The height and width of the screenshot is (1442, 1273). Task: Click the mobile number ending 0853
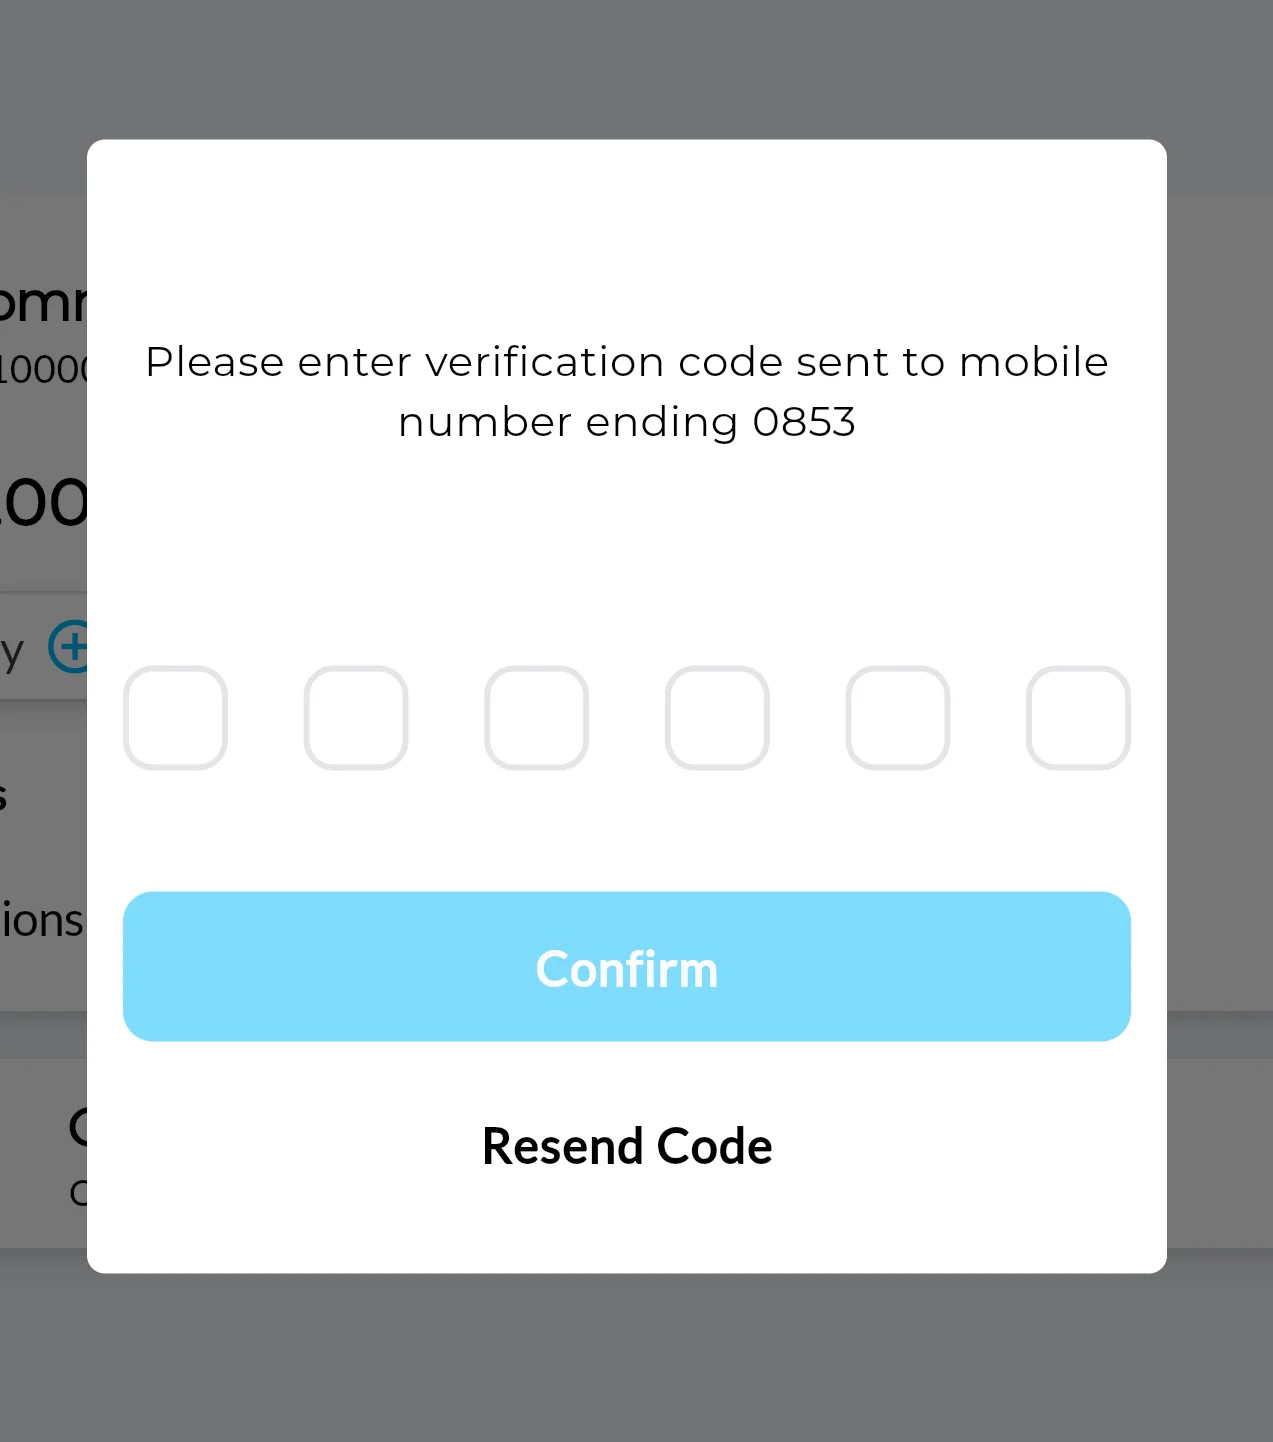[x=804, y=422]
